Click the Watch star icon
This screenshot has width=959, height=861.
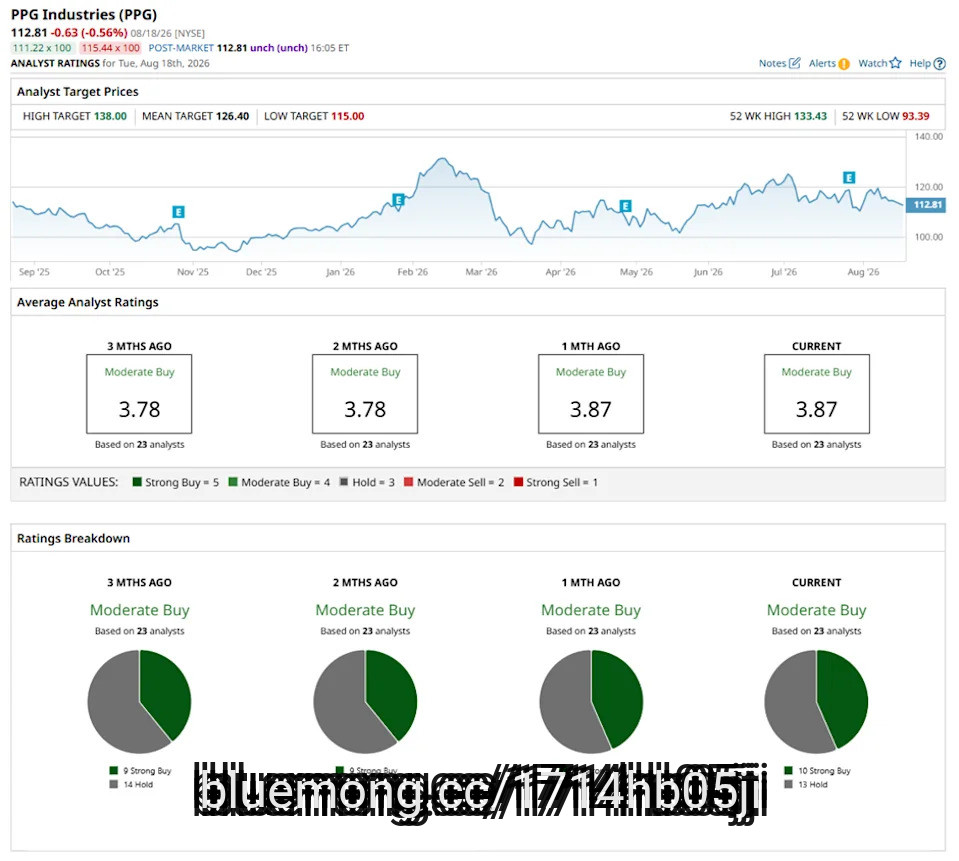click(x=895, y=62)
